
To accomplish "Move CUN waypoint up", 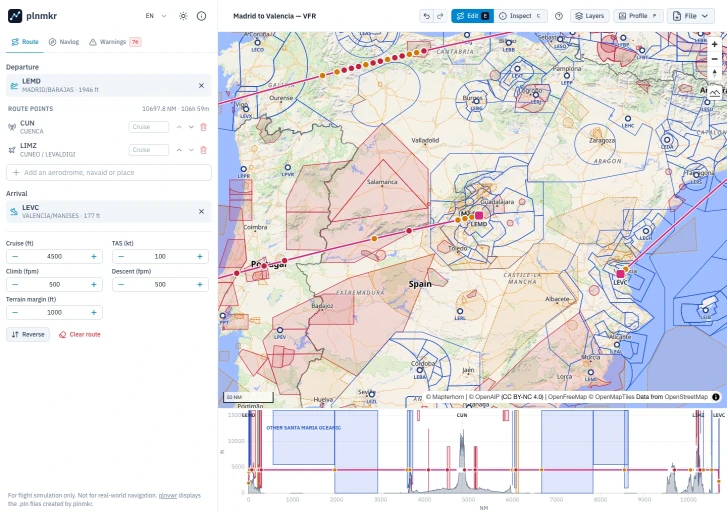I will [x=179, y=127].
